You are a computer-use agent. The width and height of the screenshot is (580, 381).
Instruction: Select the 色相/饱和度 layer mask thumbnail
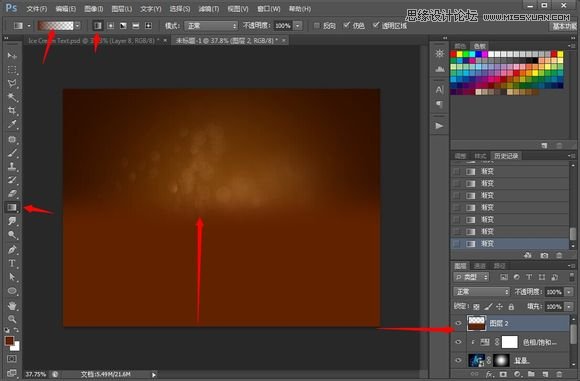(509, 342)
